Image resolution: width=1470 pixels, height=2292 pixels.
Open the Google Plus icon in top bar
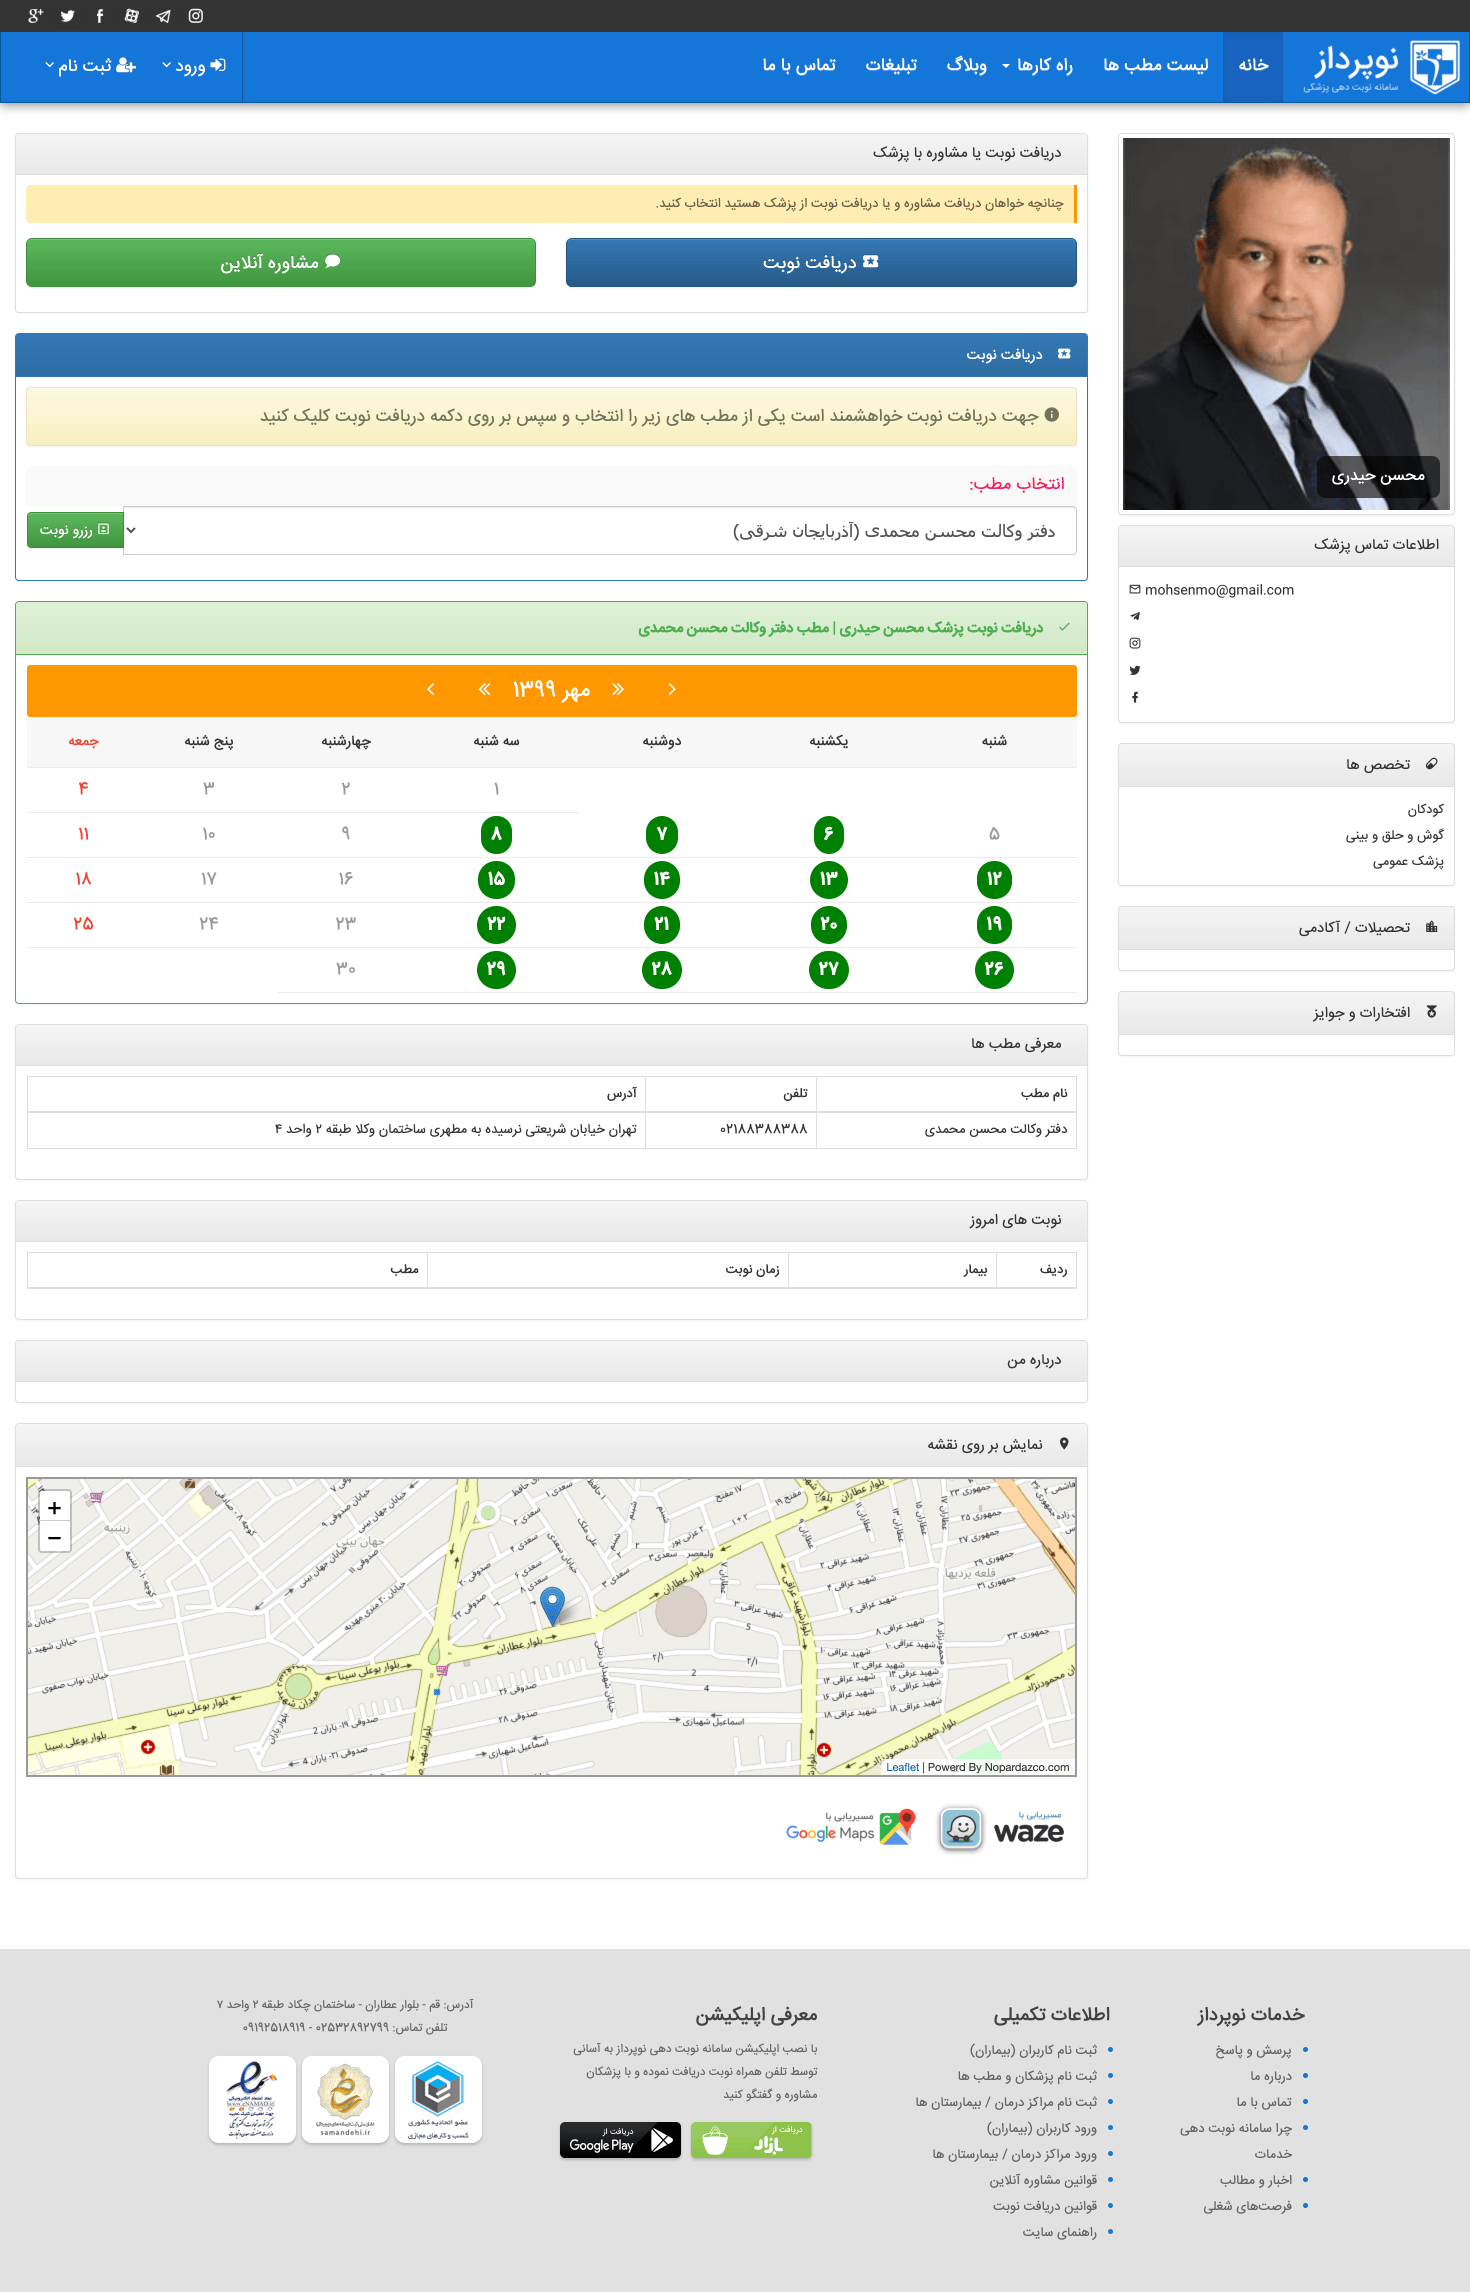click(36, 16)
